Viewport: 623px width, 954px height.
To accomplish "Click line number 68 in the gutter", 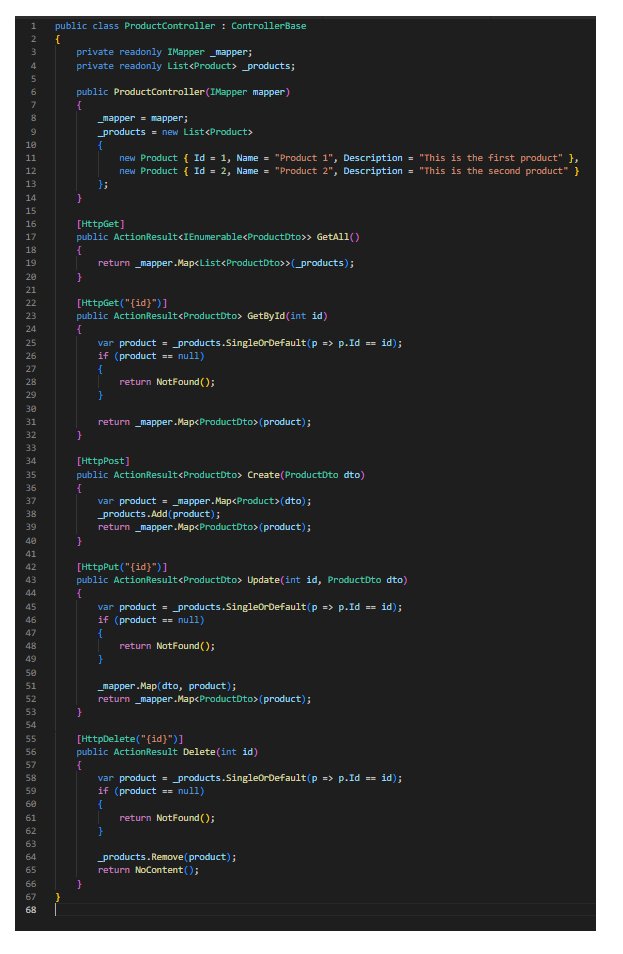I will 30,910.
